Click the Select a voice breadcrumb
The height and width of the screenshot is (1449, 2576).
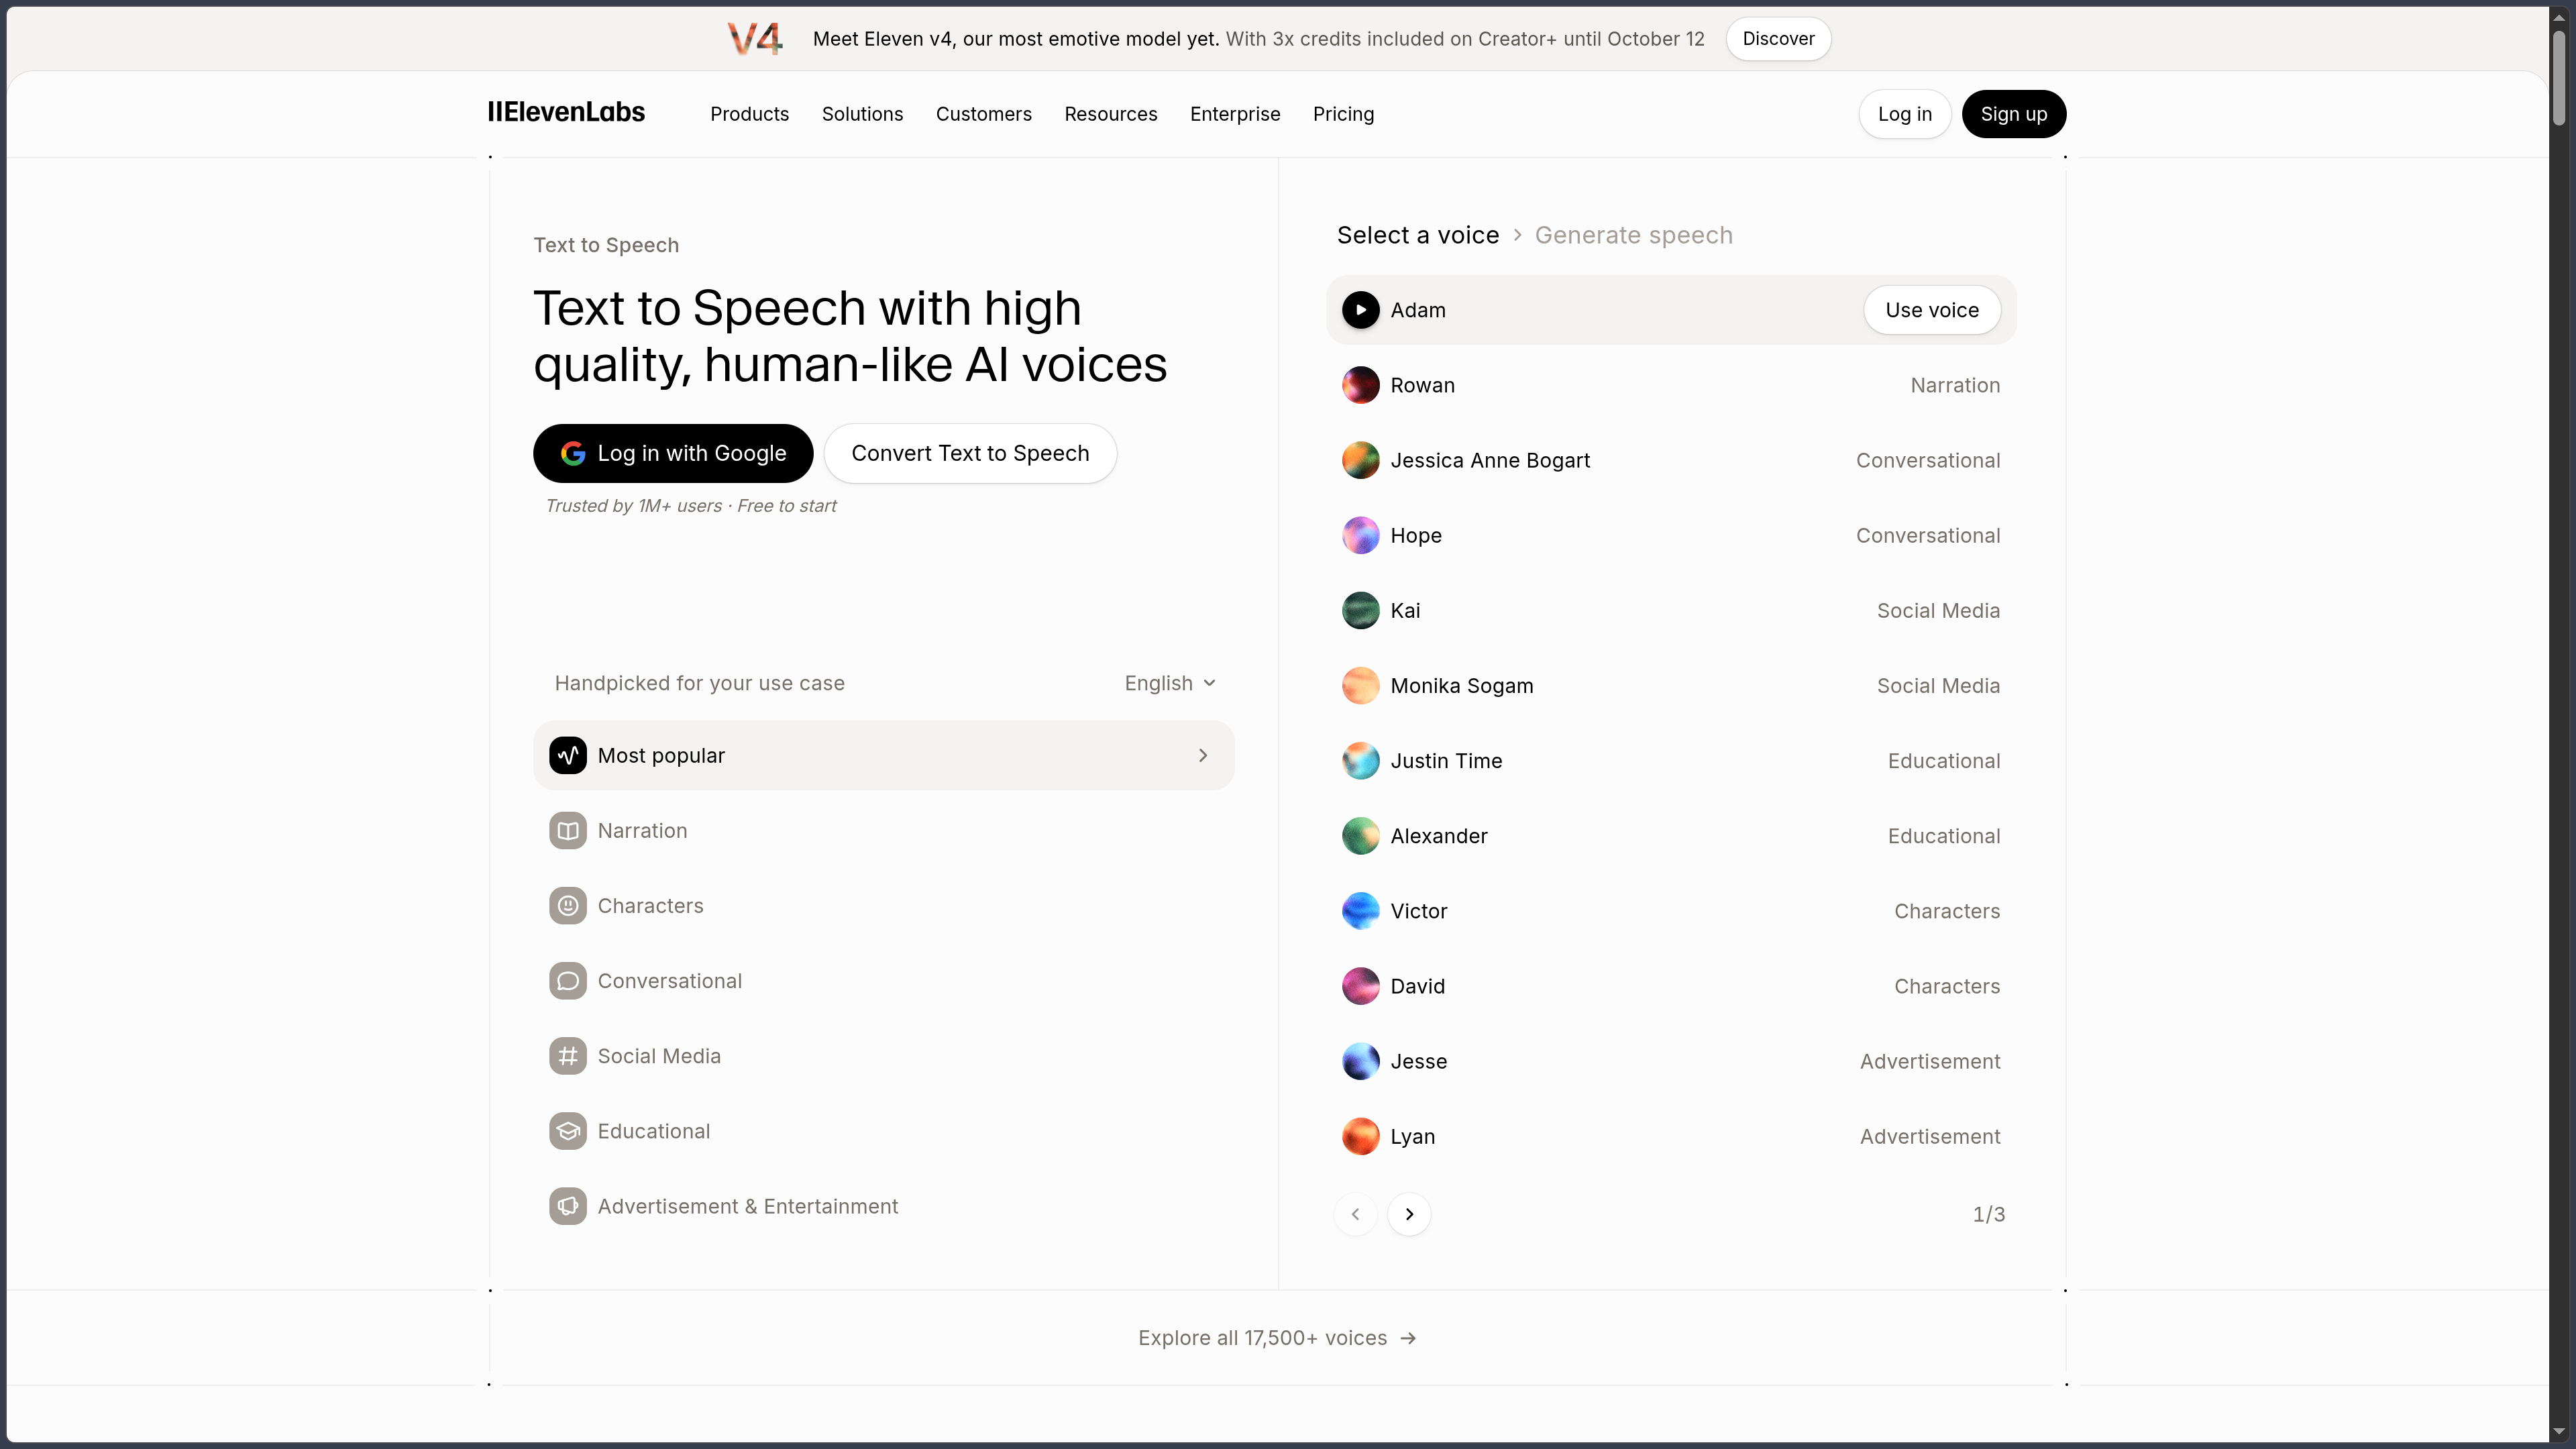pos(1417,235)
